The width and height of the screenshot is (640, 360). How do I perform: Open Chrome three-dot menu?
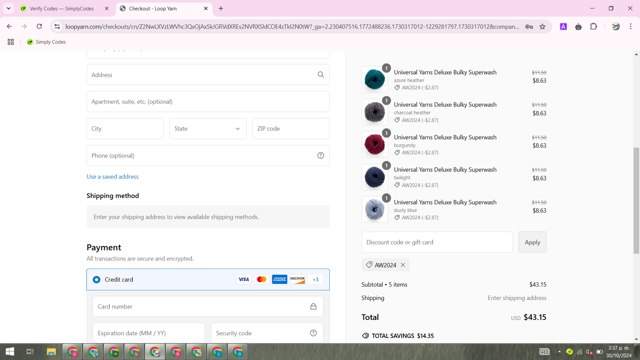[631, 27]
